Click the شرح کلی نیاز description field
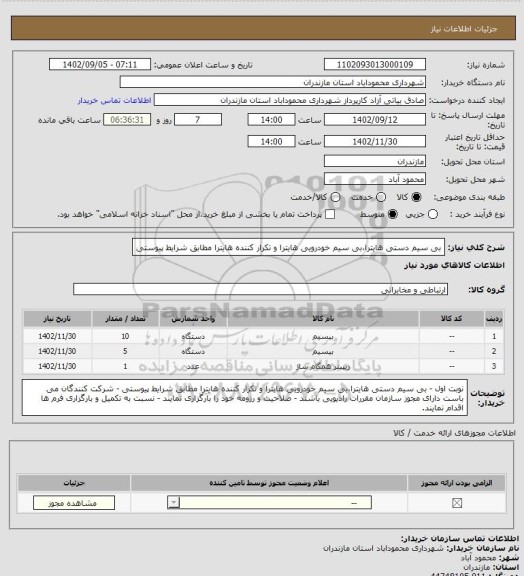This screenshot has height=576, width=524. (x=288, y=247)
